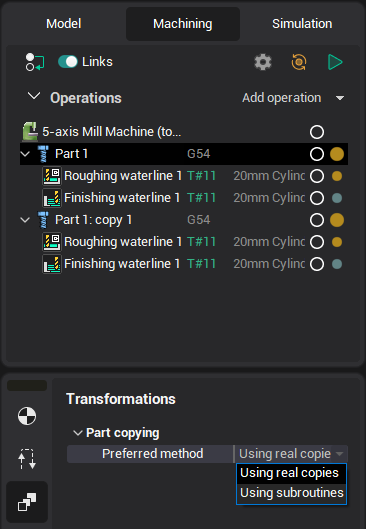Switch to the Model tab
The width and height of the screenshot is (366, 529).
coord(63,24)
